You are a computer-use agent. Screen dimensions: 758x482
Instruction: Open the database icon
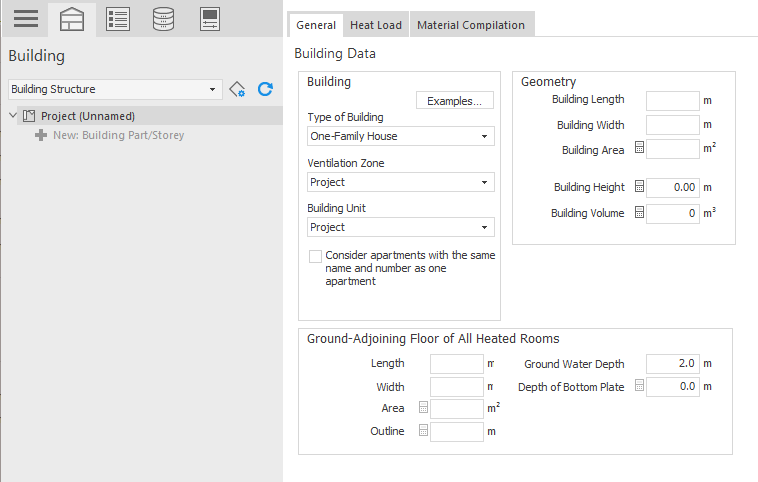163,19
